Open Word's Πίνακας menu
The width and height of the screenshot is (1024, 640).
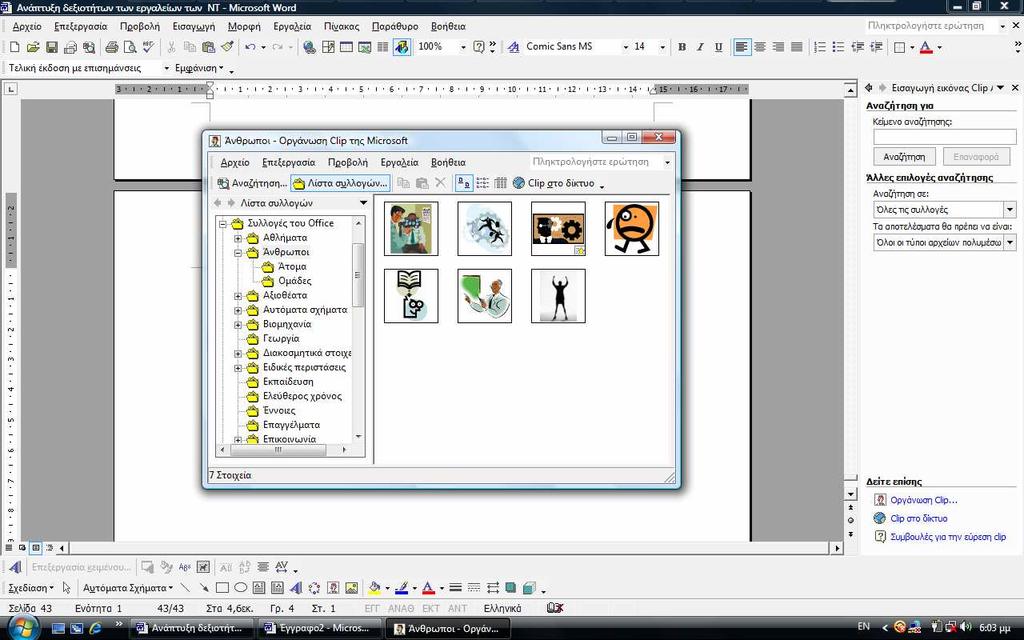(x=342, y=27)
